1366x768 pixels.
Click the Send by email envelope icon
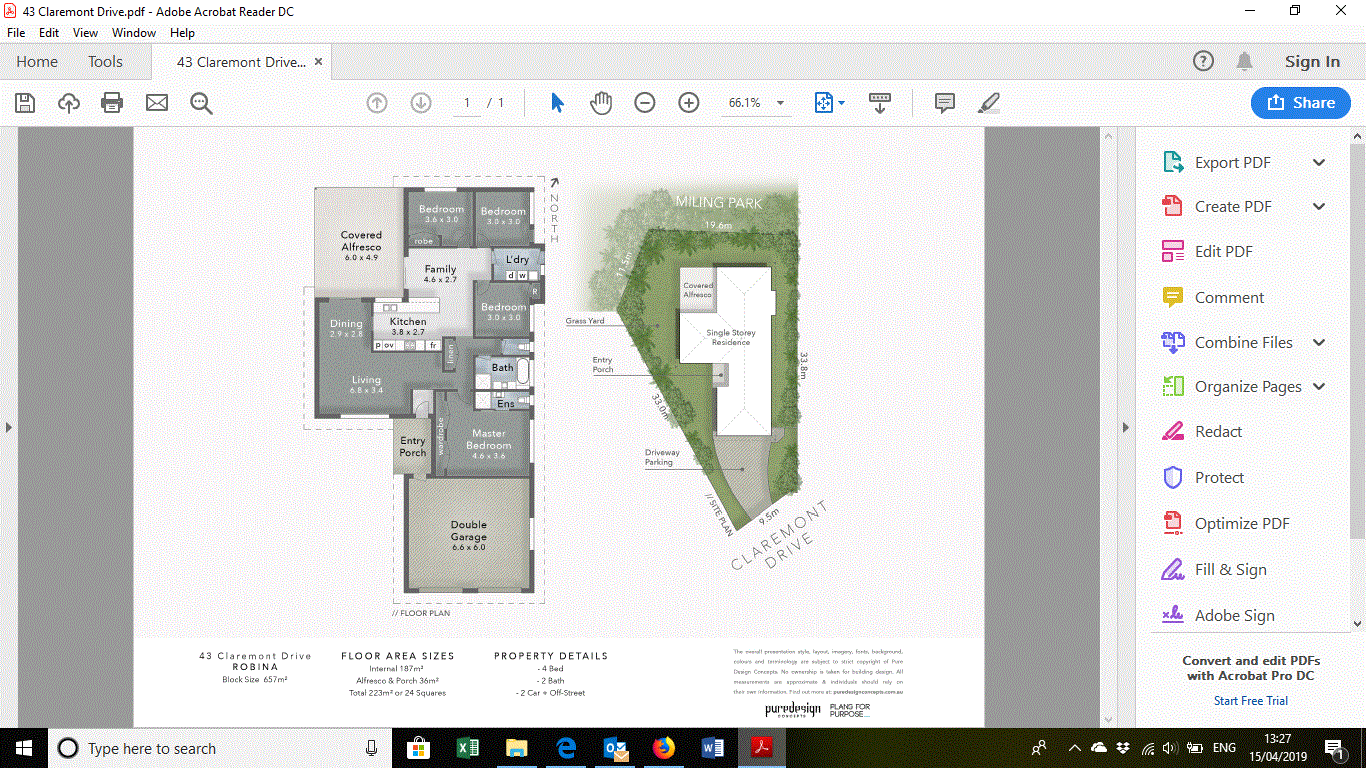point(157,103)
